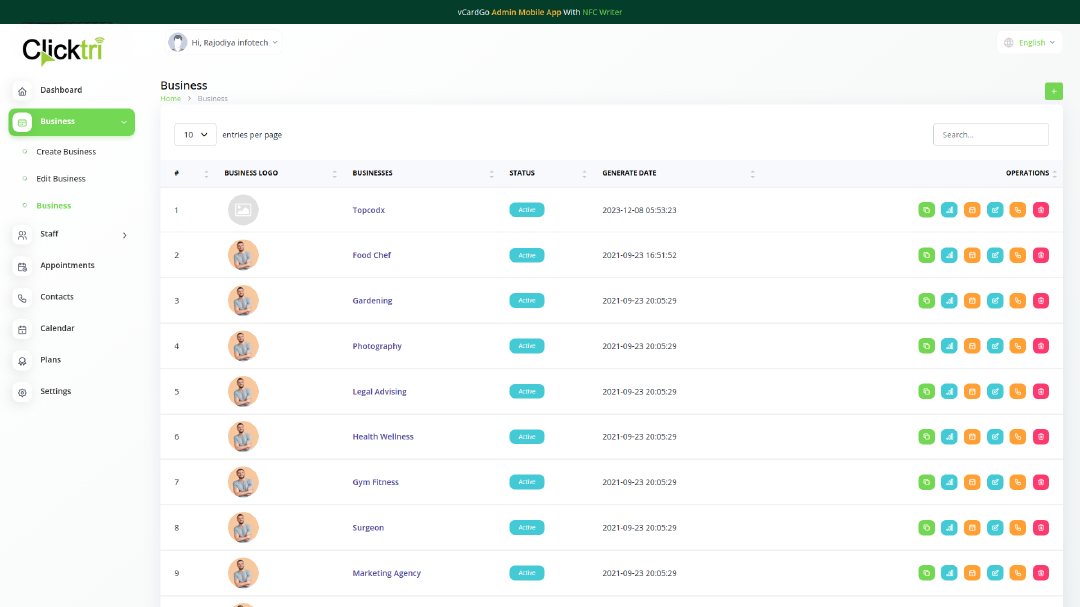Click trash icon in Gym Fitness row
The image size is (1080, 607).
click(x=1041, y=482)
